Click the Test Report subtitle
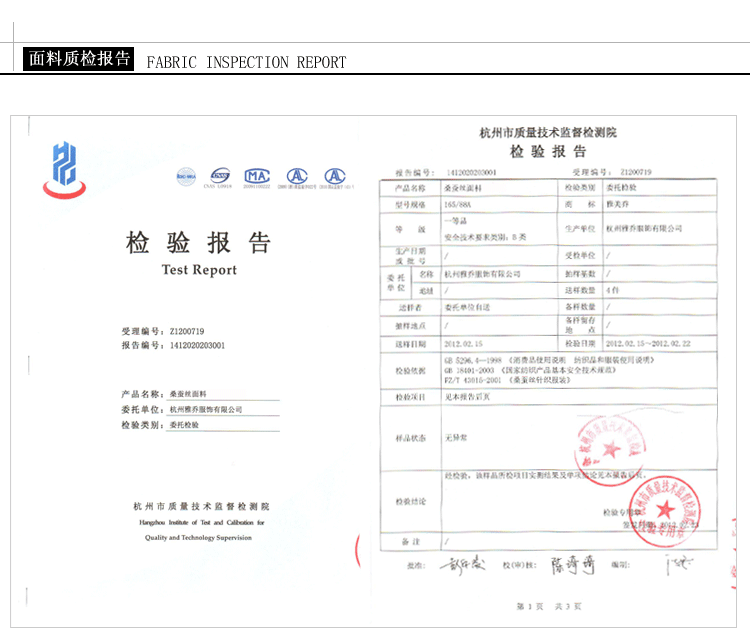Screen dimensions: 750x628 point(199,270)
